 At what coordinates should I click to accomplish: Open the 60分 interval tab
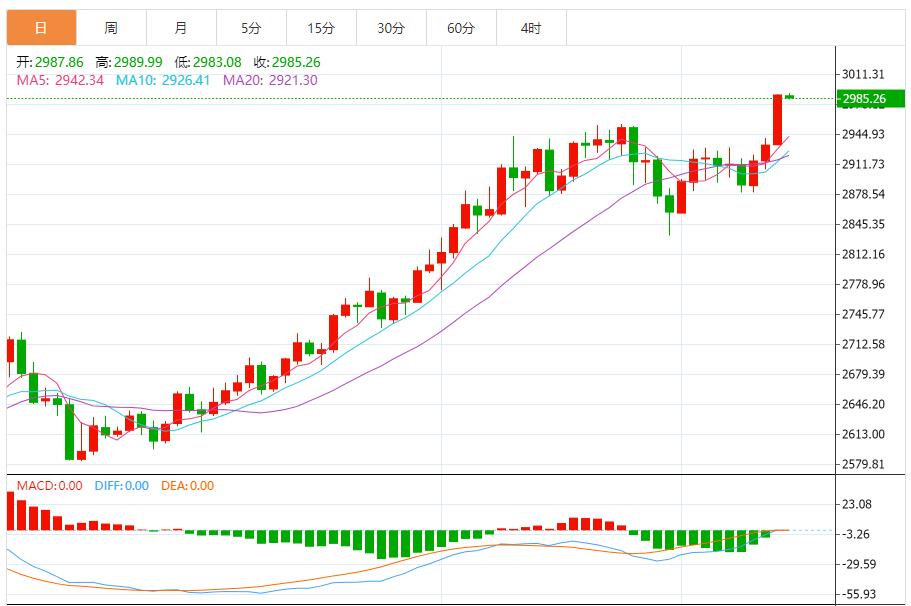click(x=461, y=28)
